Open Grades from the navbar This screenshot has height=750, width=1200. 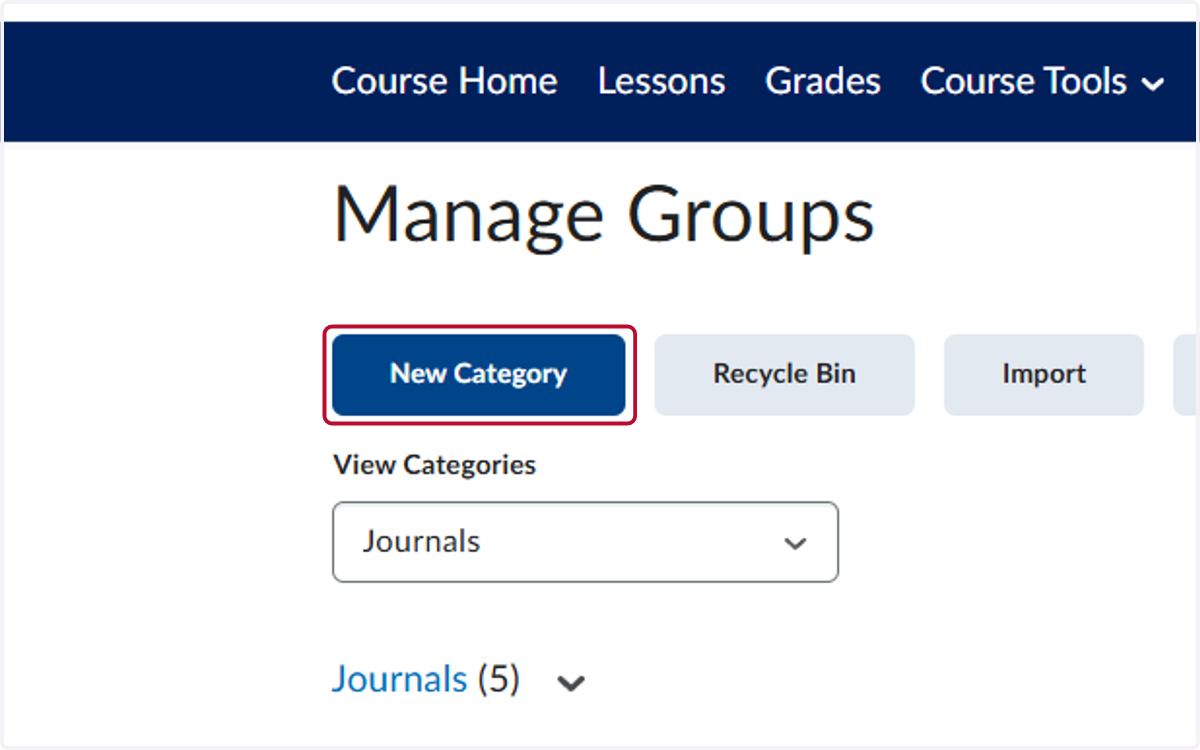pyautogui.click(x=823, y=81)
